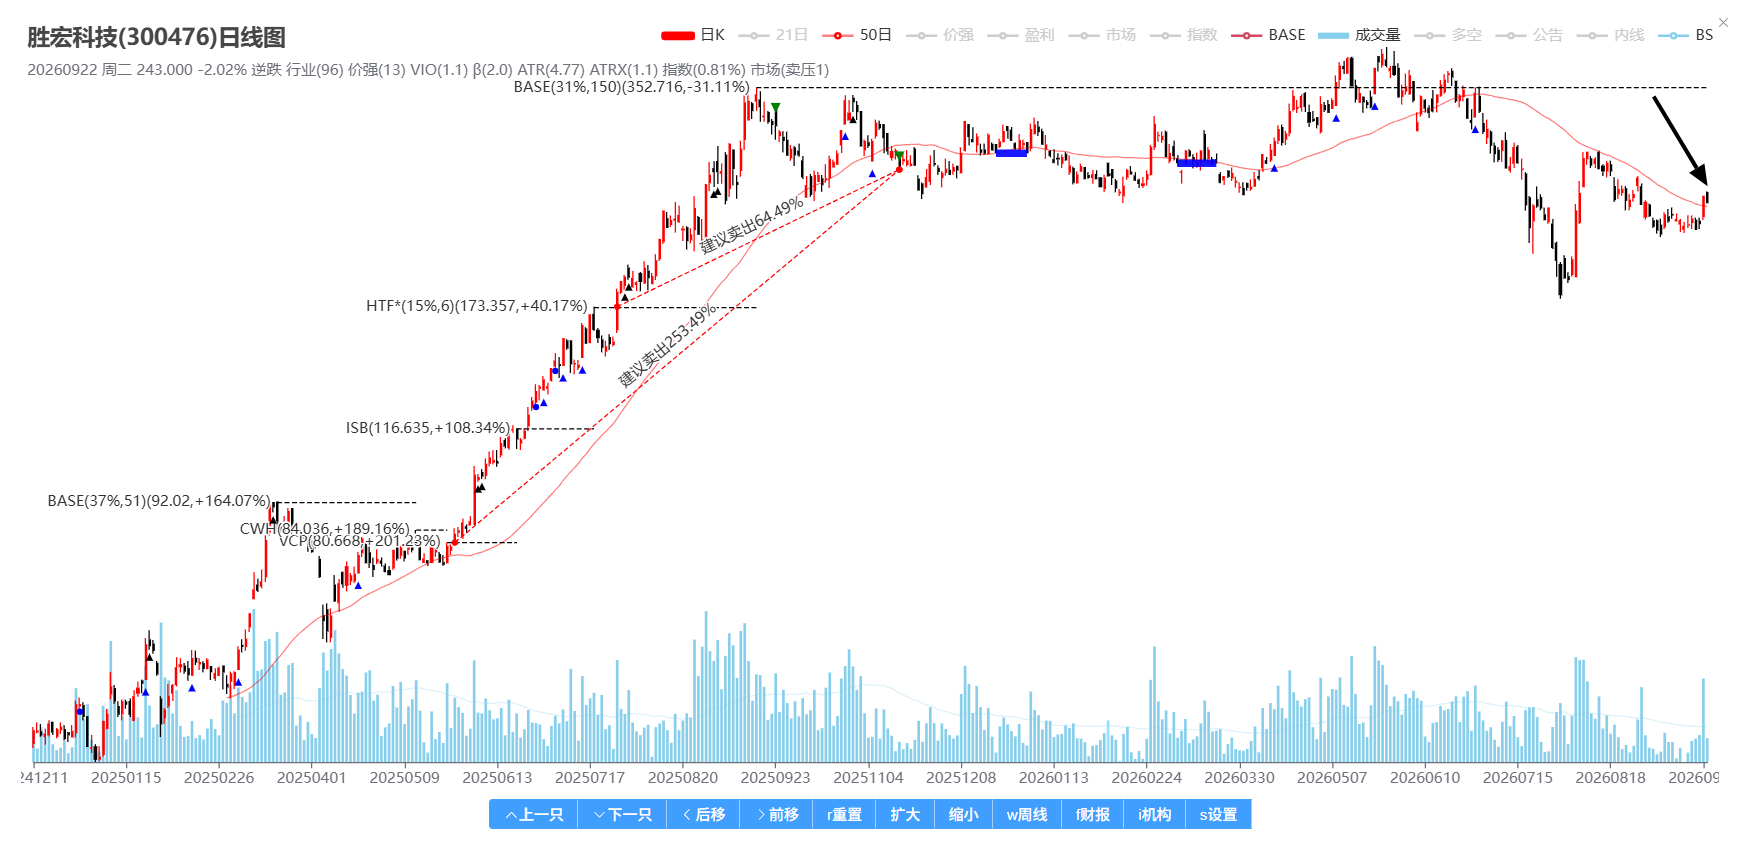Shift chart forward with 前移
Viewport: 1743px width, 853px height.
coord(776,815)
